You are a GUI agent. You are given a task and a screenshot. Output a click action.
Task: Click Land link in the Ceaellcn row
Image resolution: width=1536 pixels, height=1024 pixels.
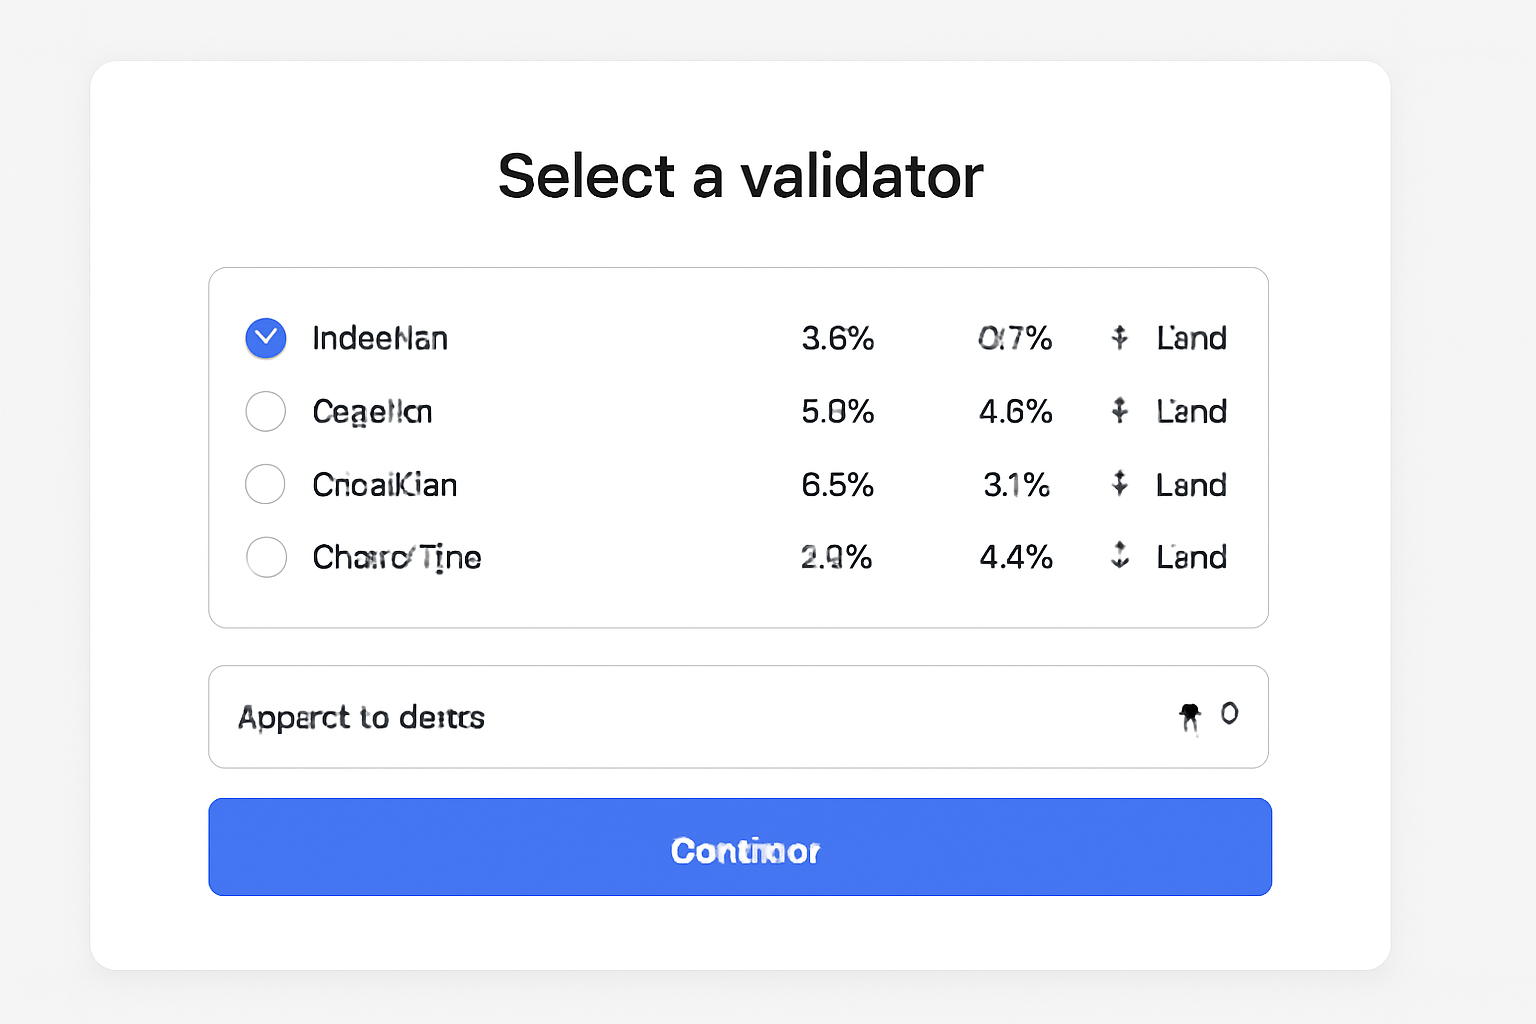pyautogui.click(x=1191, y=411)
